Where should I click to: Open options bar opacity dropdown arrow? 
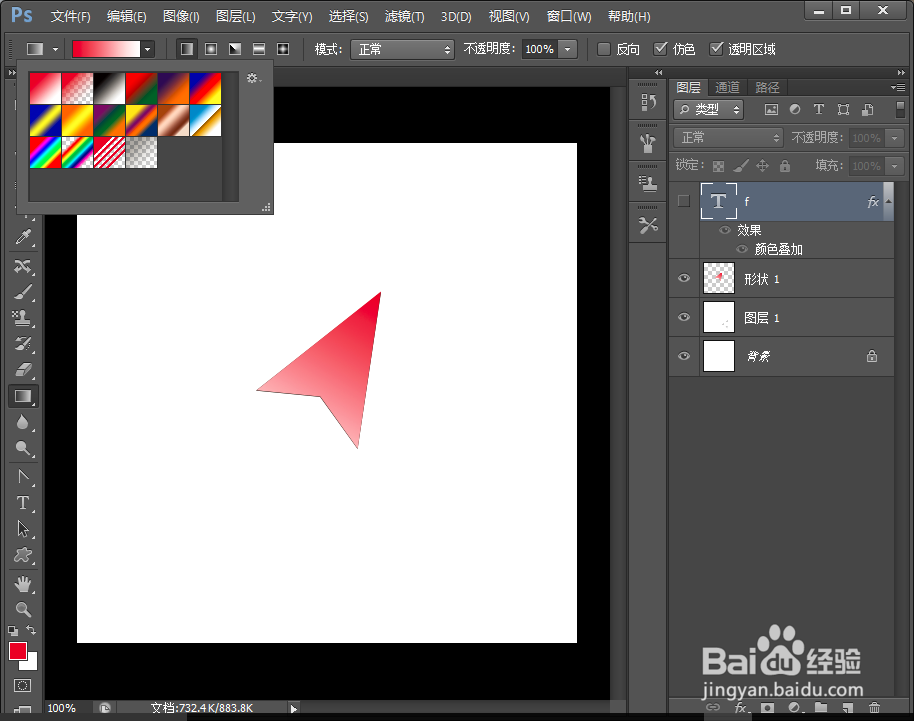pyautogui.click(x=568, y=49)
